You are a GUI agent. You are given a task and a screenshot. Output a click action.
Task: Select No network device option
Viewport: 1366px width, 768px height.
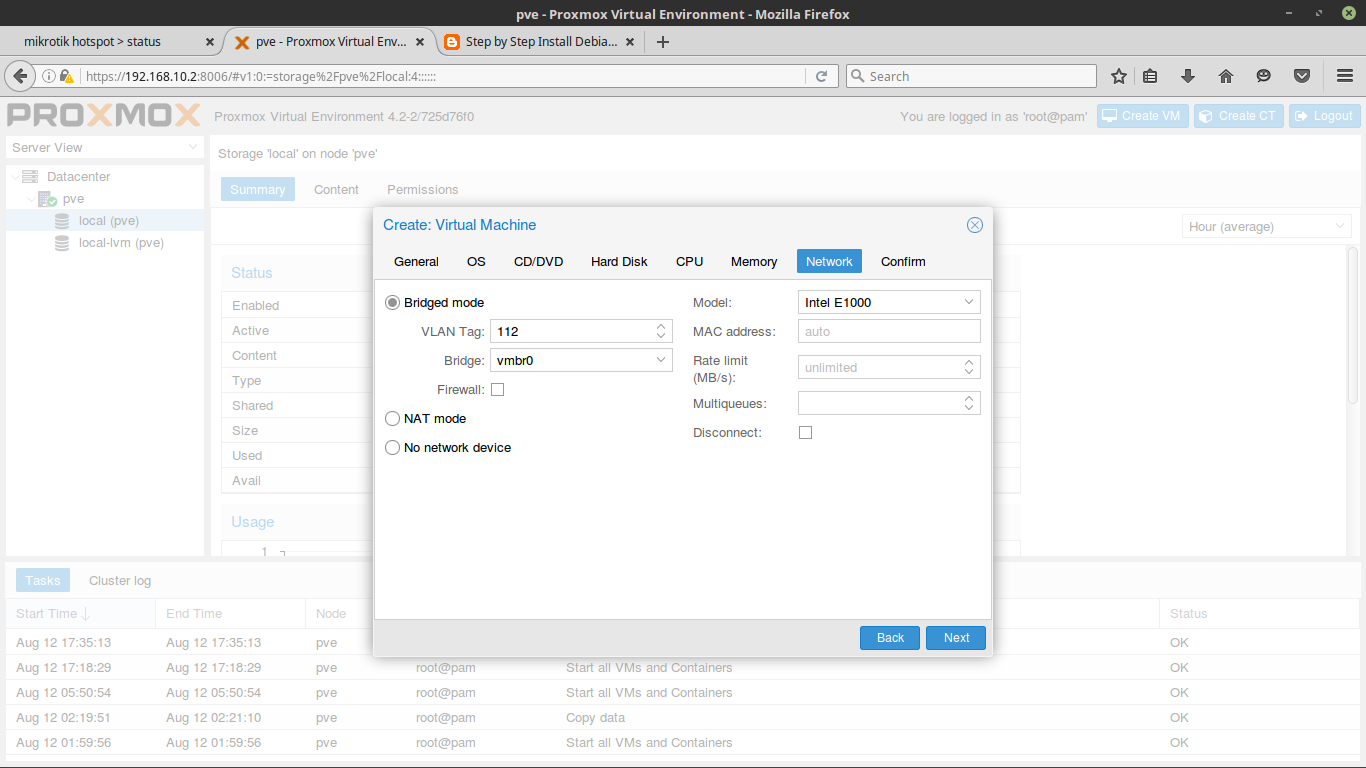393,447
